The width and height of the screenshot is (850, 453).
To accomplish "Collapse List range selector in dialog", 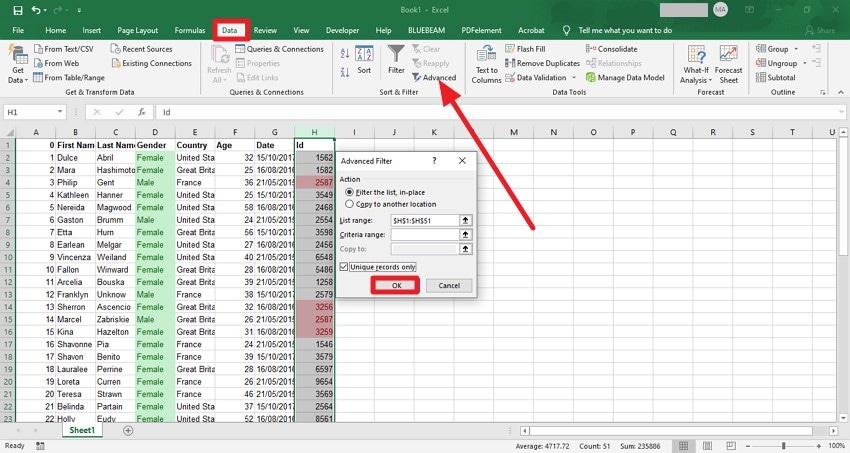I will point(465,221).
